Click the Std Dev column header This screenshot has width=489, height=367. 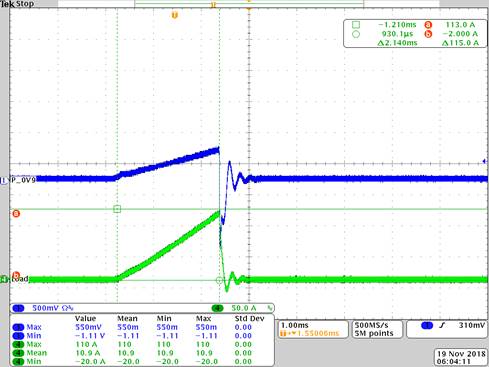(x=249, y=319)
